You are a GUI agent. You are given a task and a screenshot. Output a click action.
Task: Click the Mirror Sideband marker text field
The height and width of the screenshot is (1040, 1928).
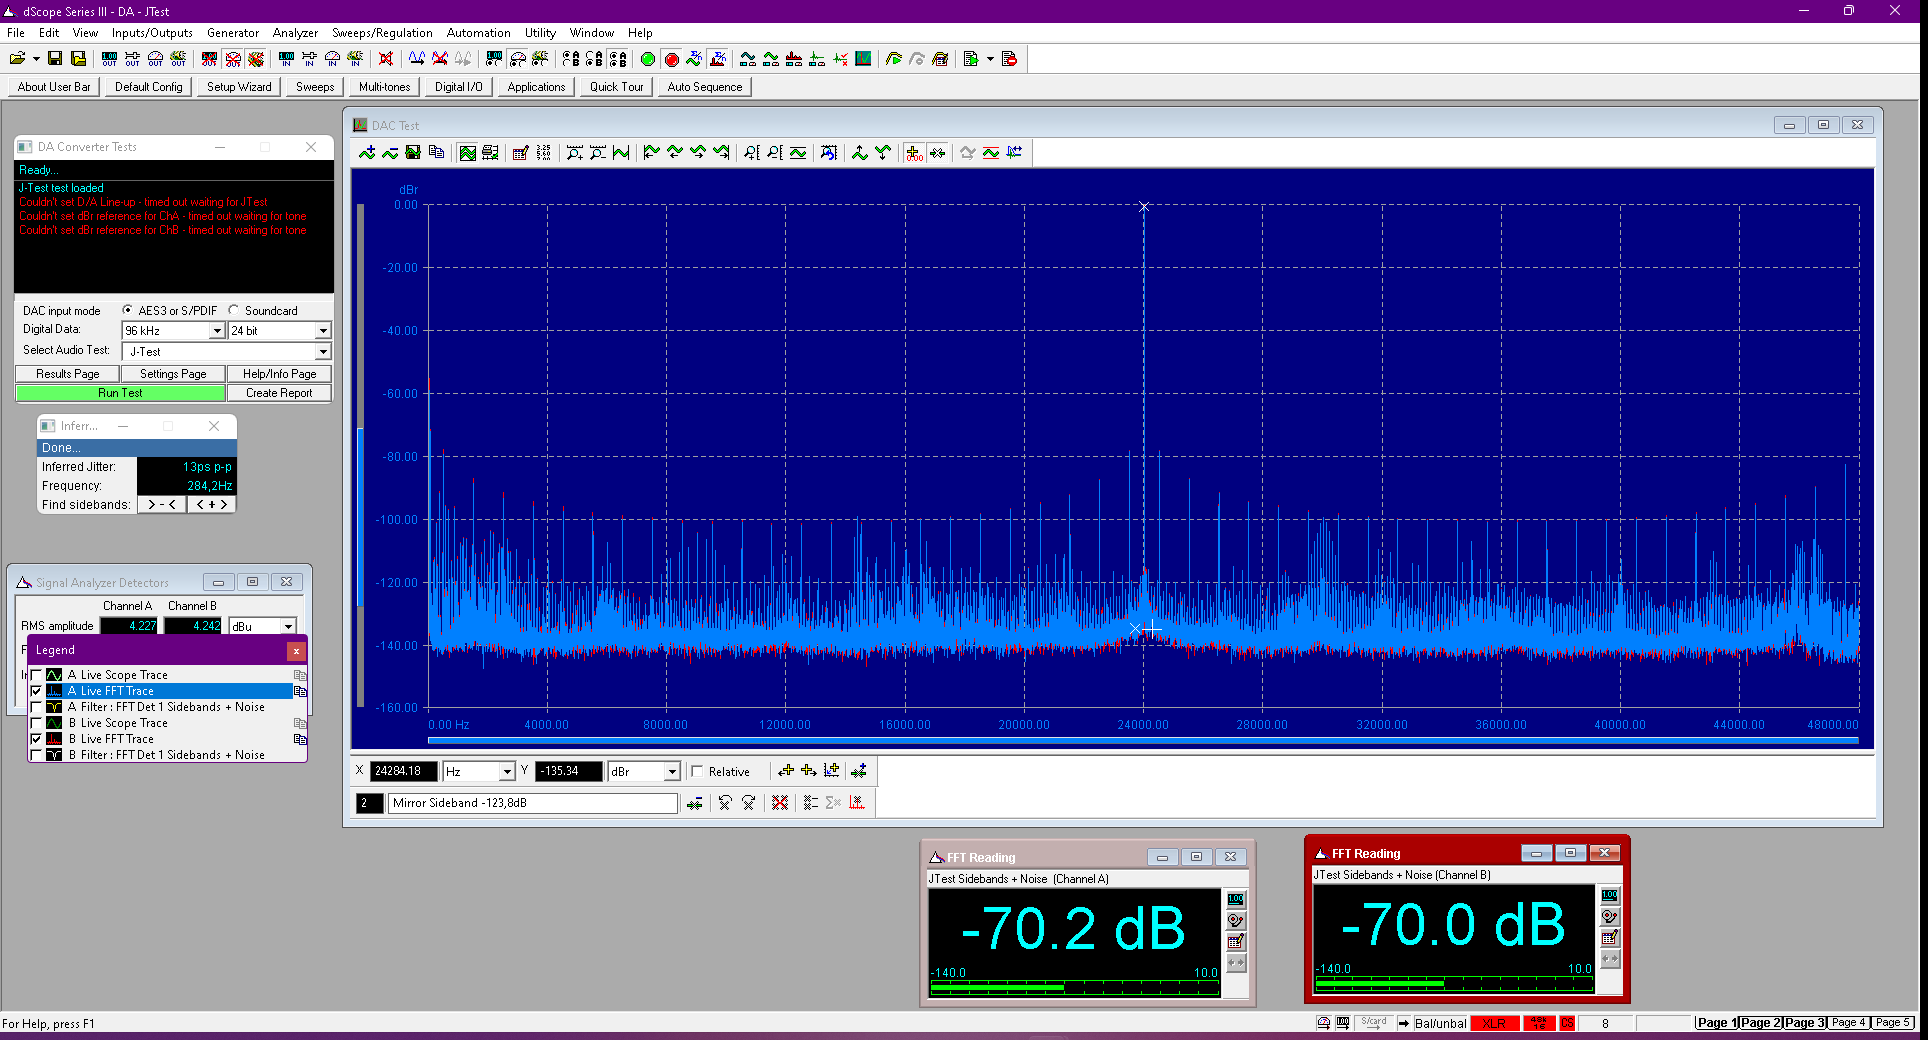[533, 803]
